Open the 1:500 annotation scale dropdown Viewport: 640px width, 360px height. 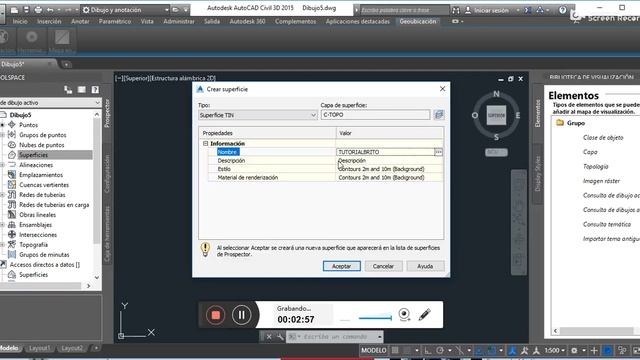(555, 350)
